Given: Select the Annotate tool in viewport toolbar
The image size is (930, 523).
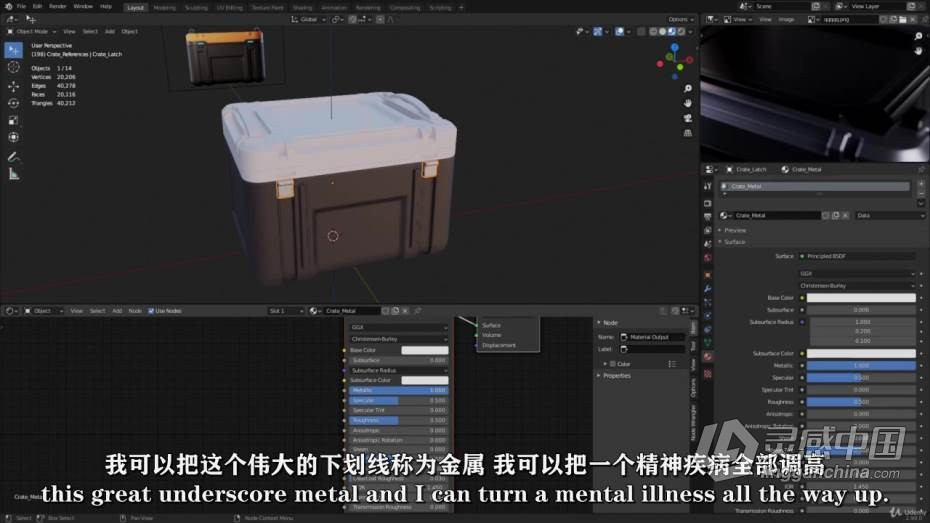Looking at the screenshot, I should 14,157.
